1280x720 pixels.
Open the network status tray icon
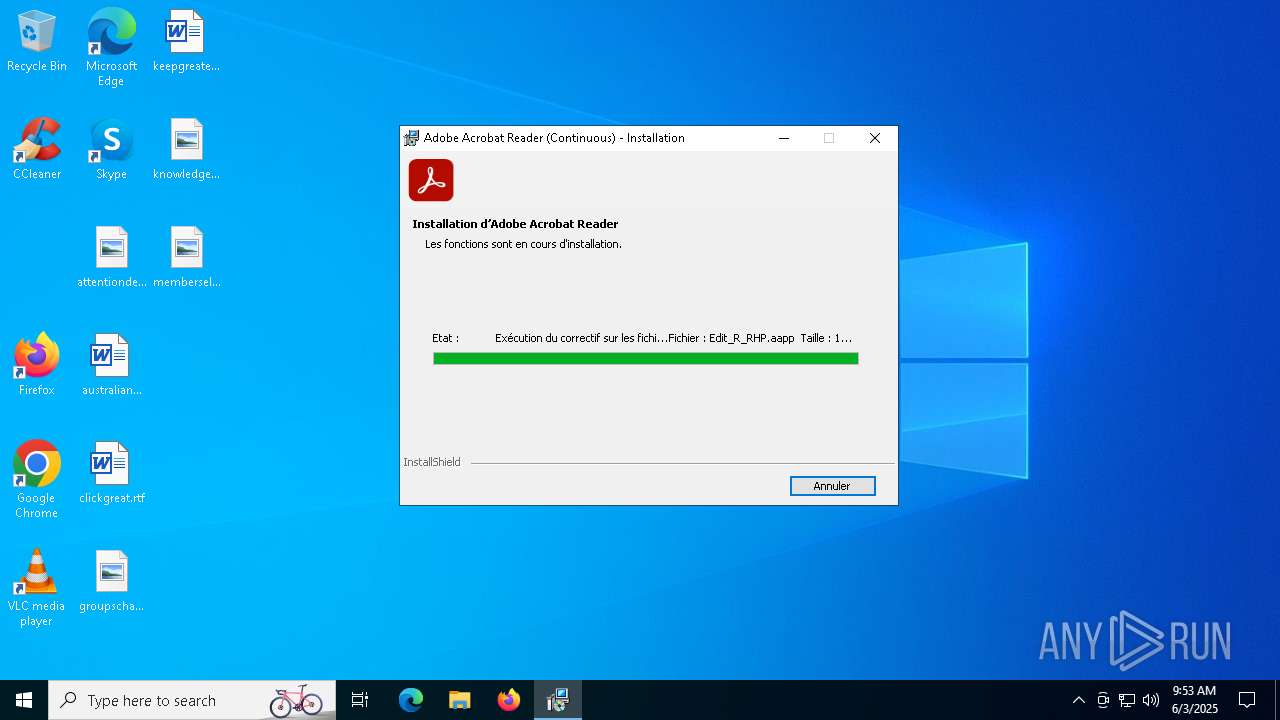tap(1127, 700)
